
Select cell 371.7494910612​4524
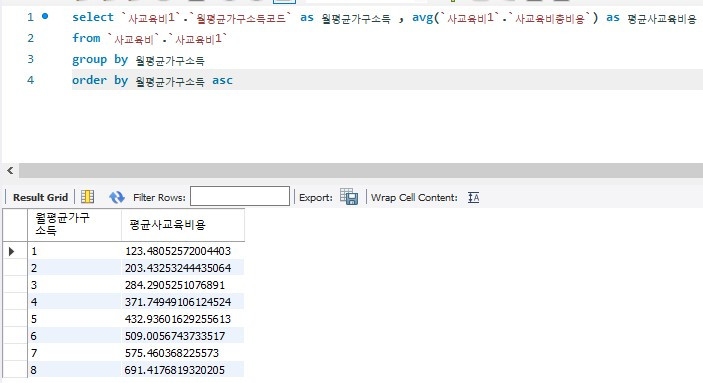pos(183,302)
